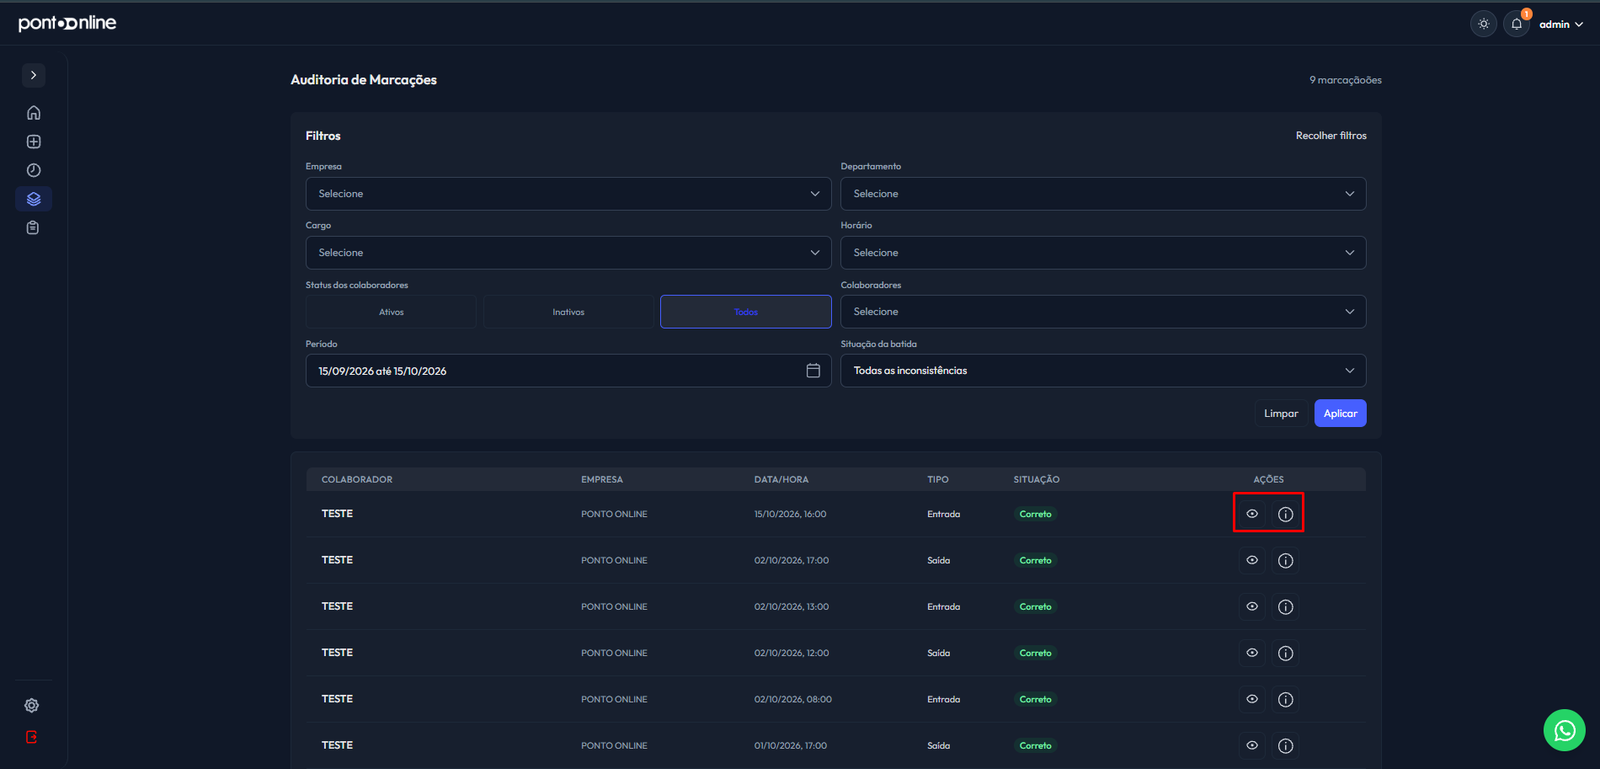This screenshot has width=1600, height=769.
Task: Click the COLABORADOR column header
Action: 357,480
